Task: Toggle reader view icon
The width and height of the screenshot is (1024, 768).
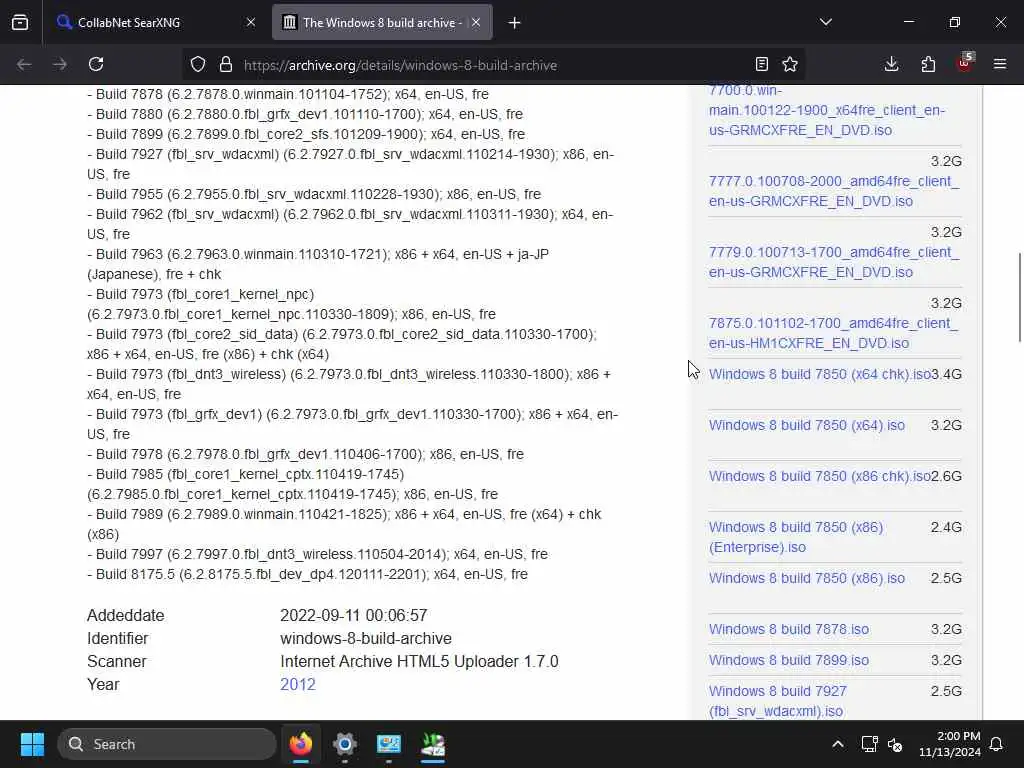Action: pos(761,65)
